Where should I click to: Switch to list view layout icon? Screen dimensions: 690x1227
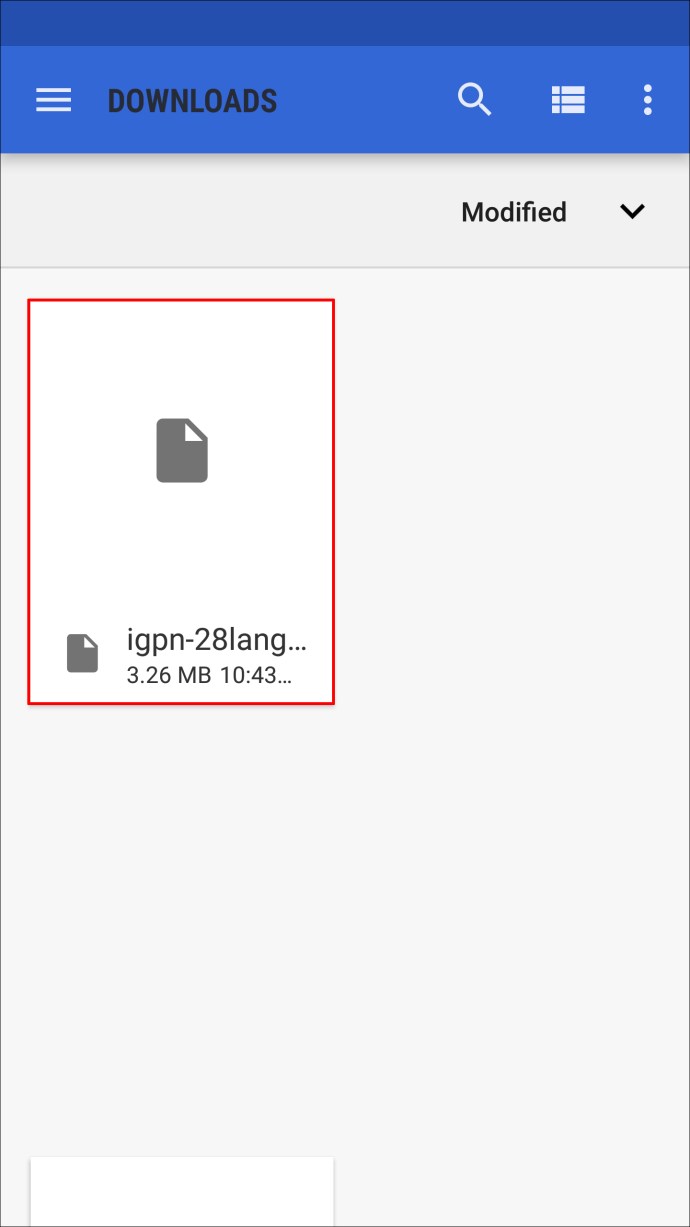[568, 100]
